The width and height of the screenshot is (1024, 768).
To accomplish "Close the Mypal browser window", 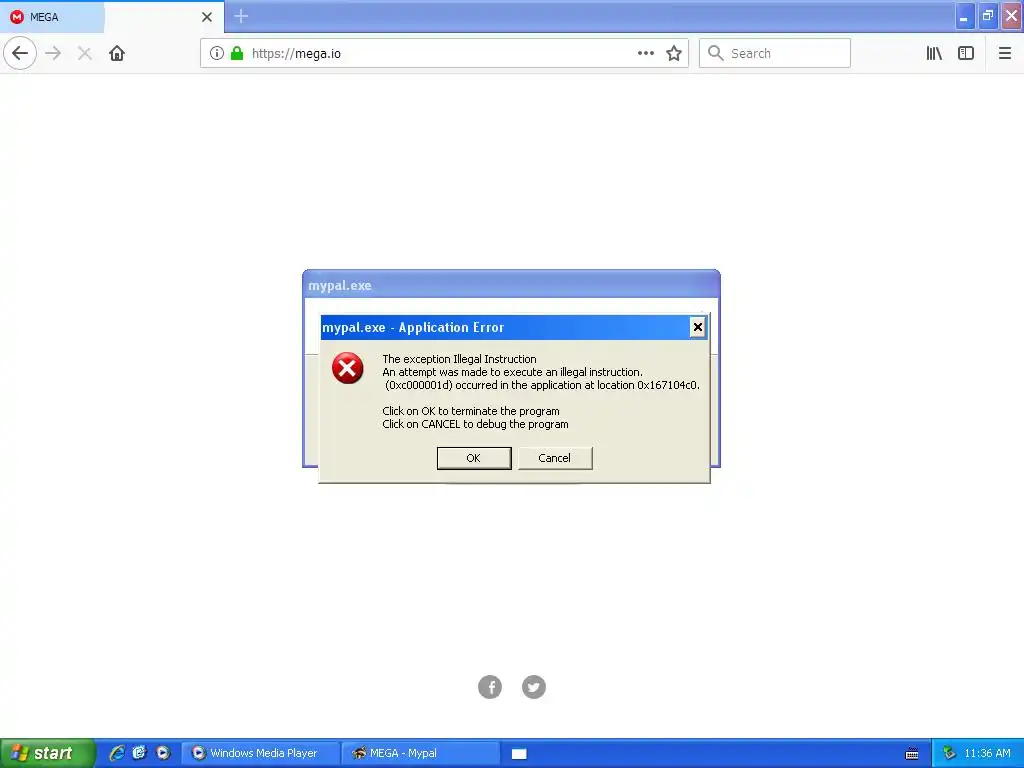I will [x=1012, y=16].
